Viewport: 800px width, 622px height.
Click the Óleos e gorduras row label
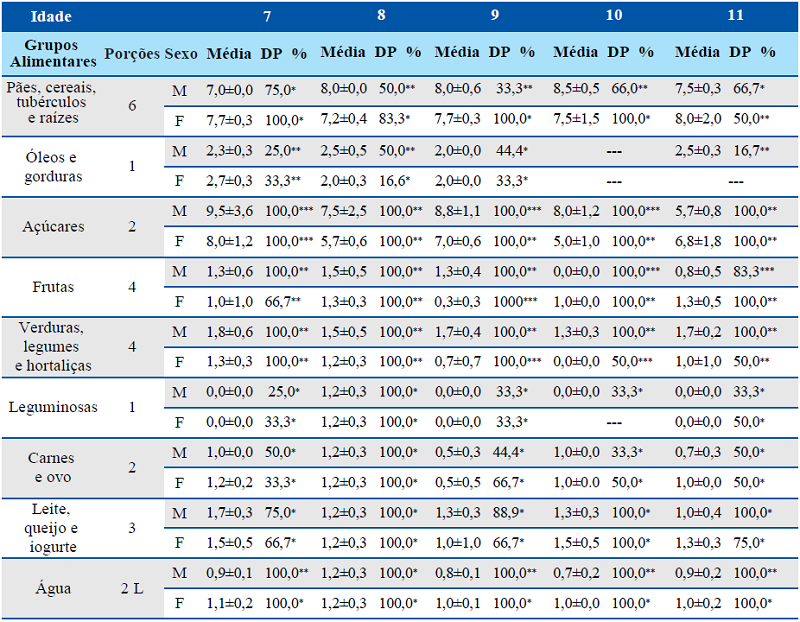pyautogui.click(x=51, y=166)
